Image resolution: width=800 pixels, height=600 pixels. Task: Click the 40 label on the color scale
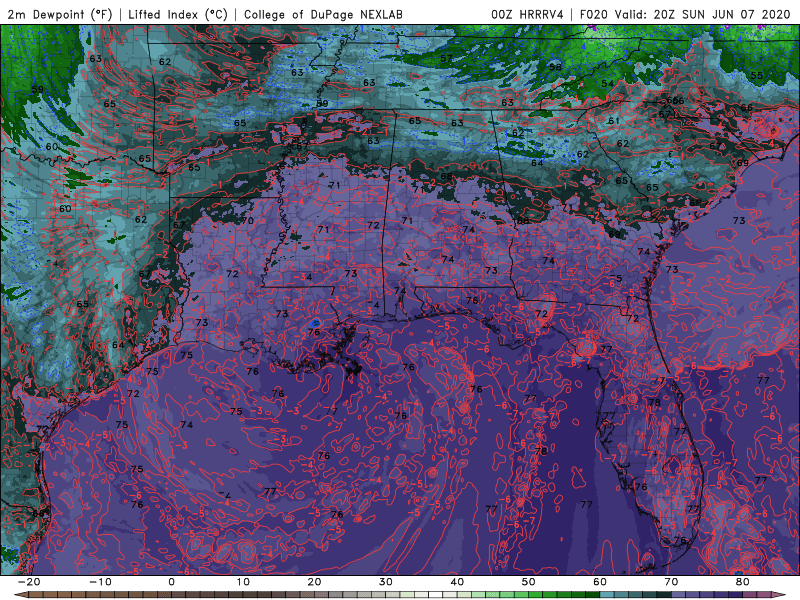point(457,582)
